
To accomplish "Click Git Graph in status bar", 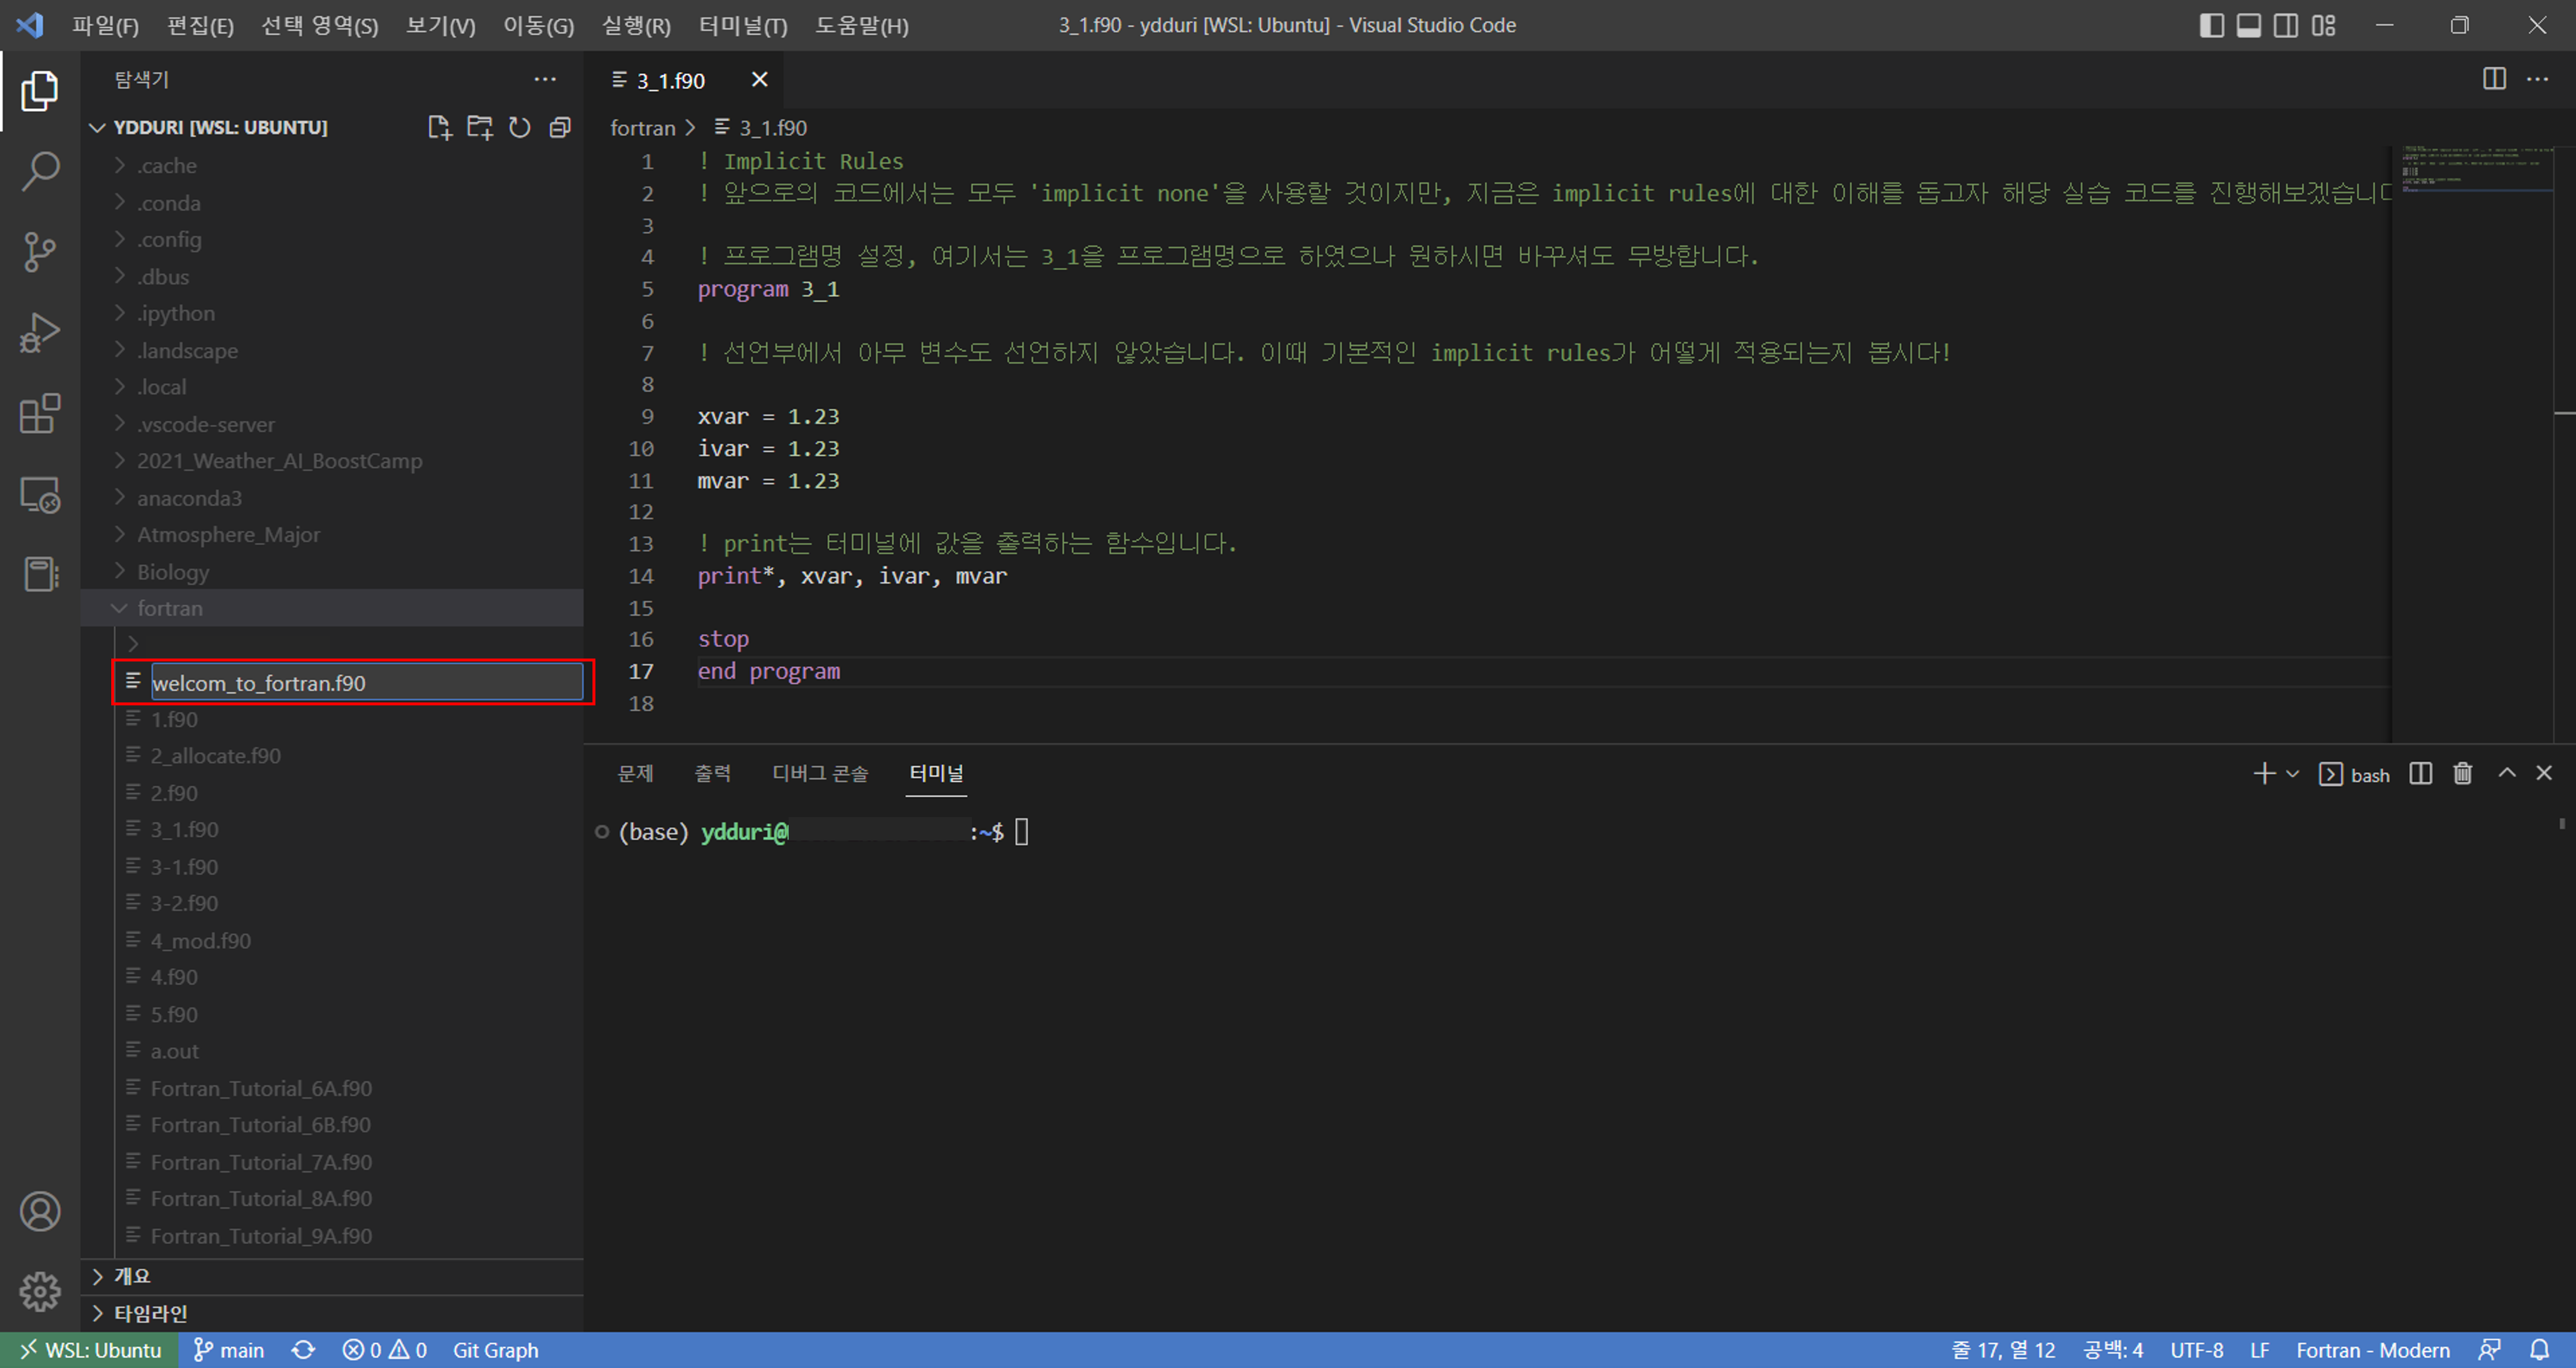I will pyautogui.click(x=495, y=1350).
